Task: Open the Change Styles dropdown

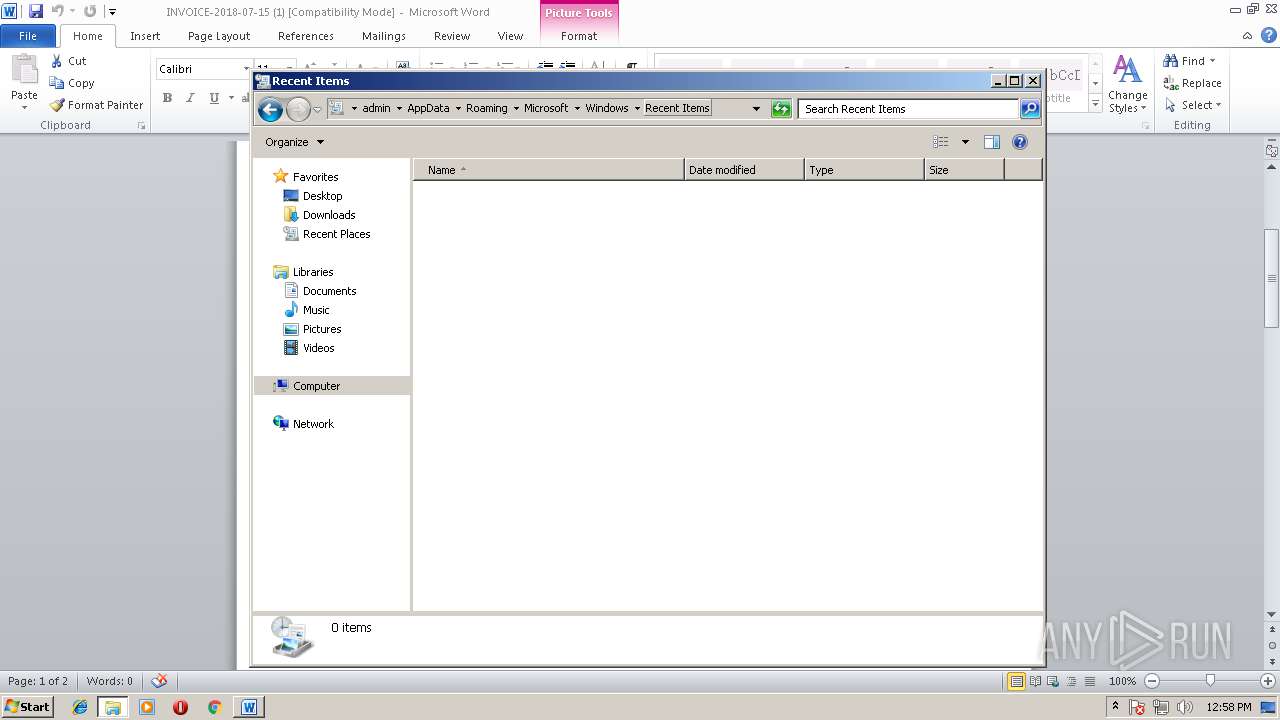Action: tap(1127, 85)
